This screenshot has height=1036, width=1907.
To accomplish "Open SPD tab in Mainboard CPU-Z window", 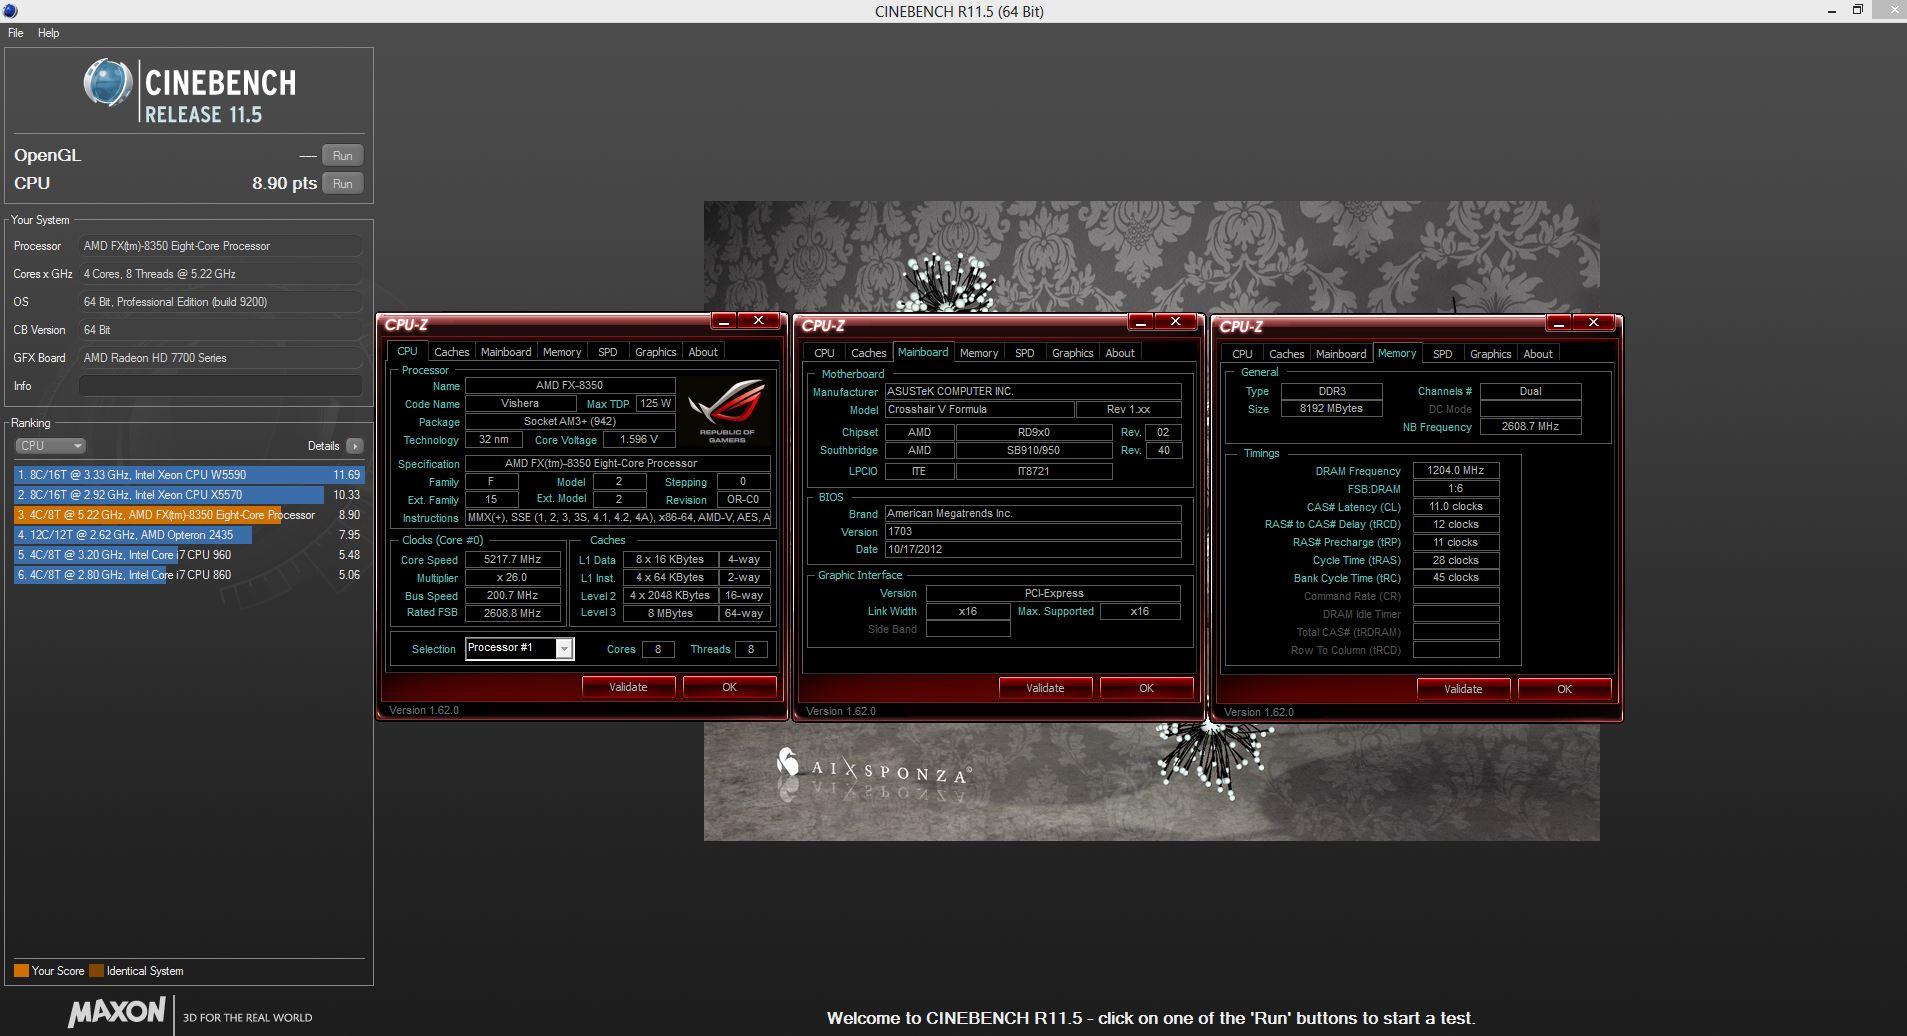I will pyautogui.click(x=1024, y=353).
